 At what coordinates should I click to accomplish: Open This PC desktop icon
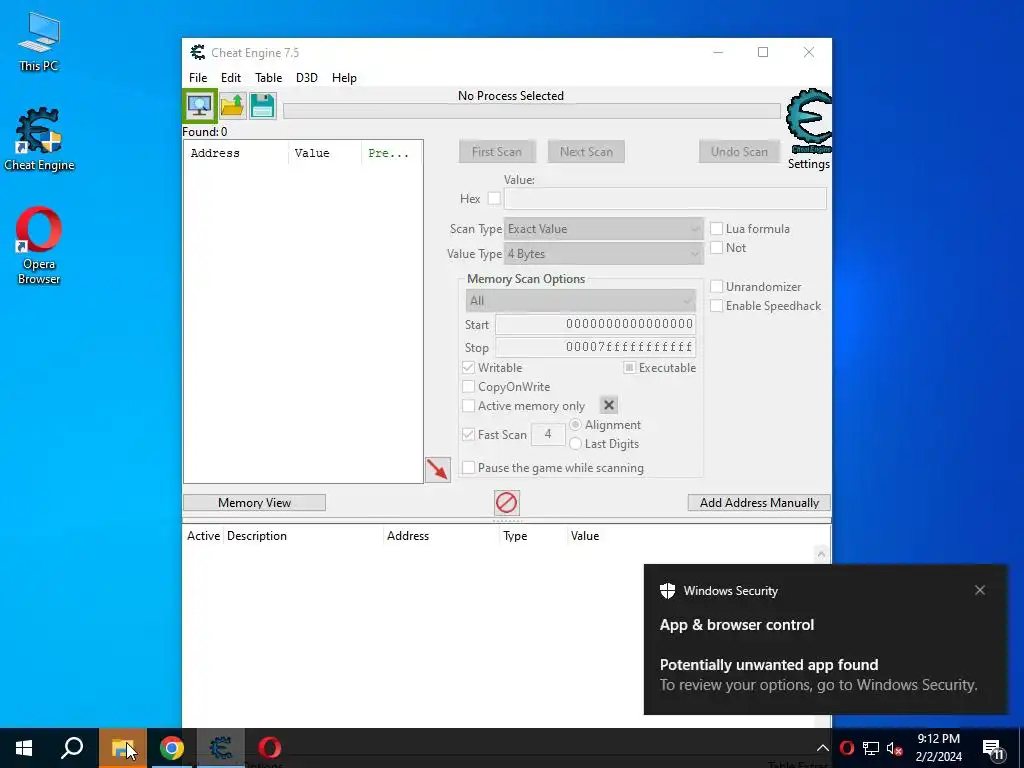tap(39, 41)
